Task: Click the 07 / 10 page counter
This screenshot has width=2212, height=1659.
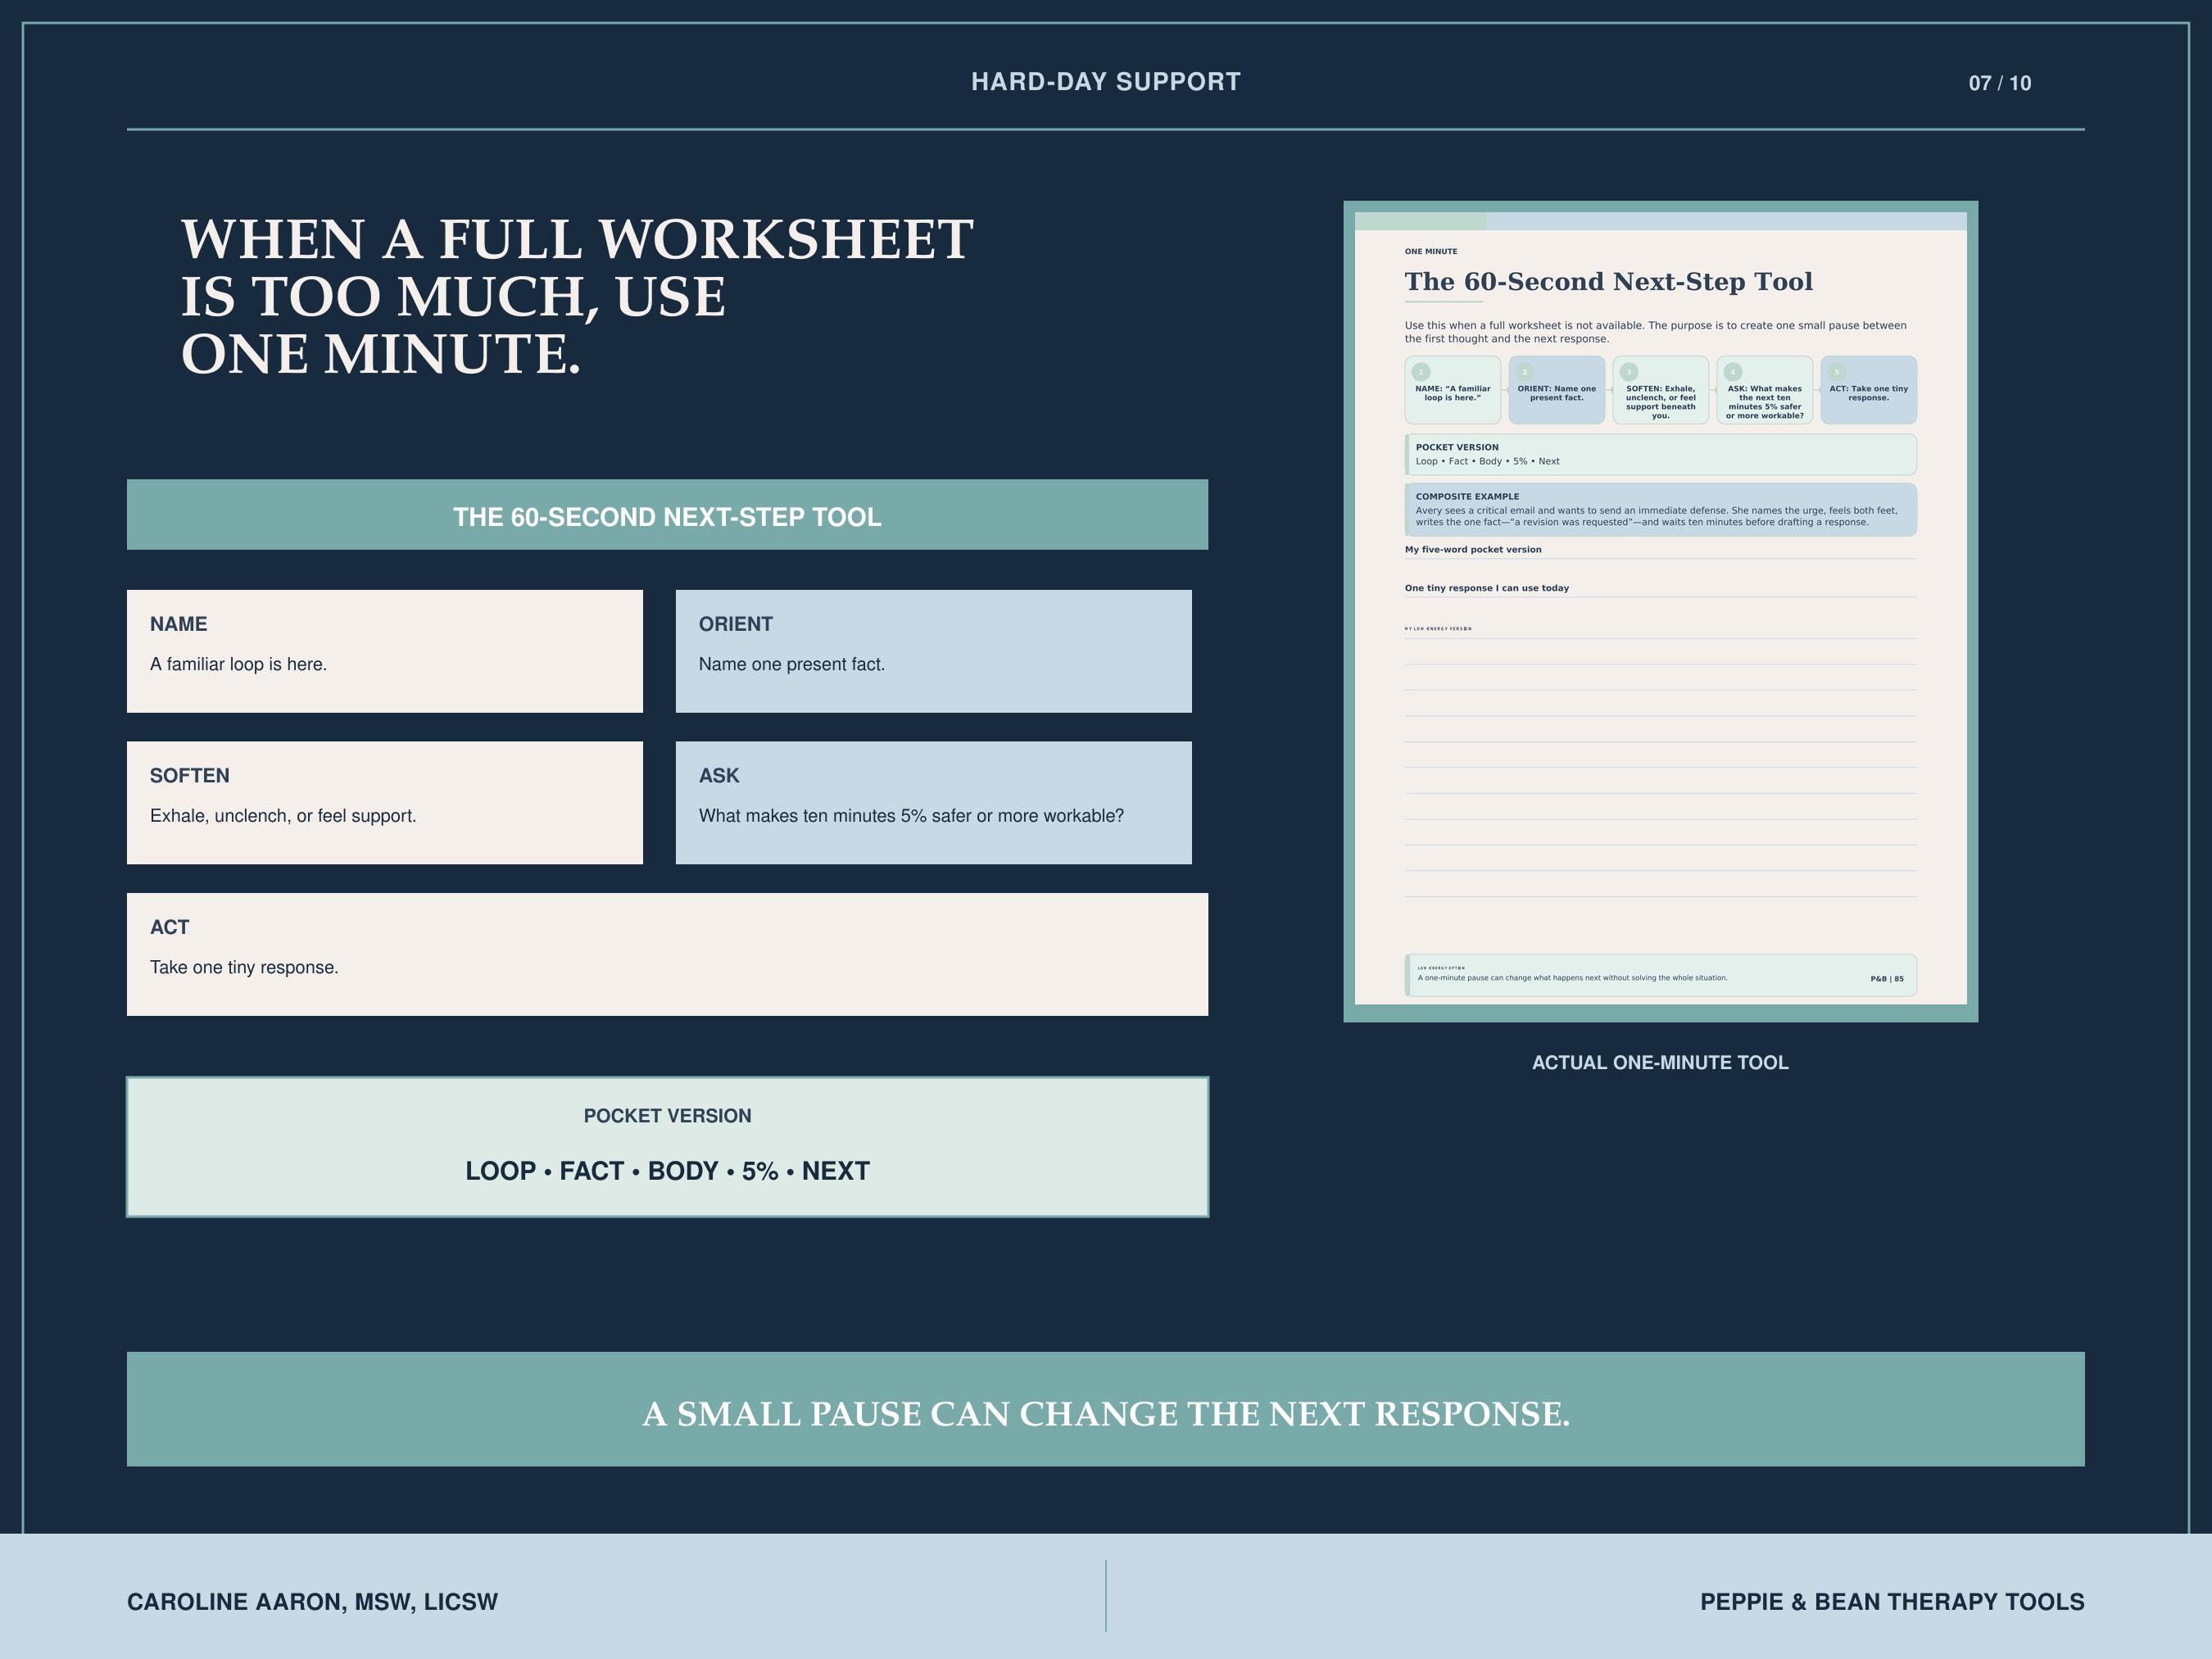Action: [x=1999, y=83]
